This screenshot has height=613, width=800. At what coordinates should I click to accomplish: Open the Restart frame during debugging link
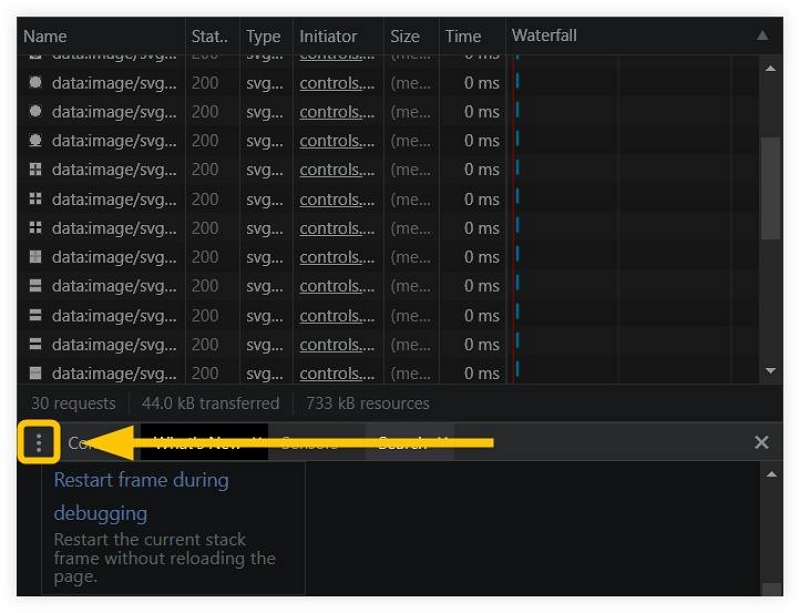pos(141,496)
